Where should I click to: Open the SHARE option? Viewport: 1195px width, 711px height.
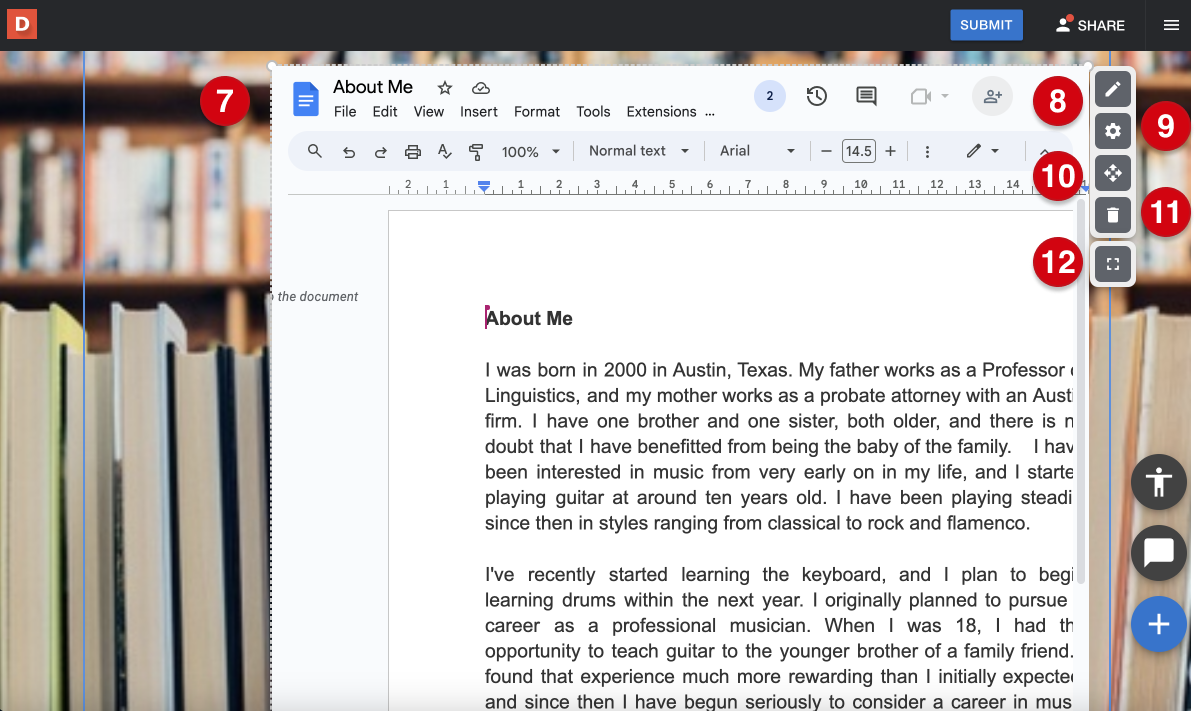[x=1090, y=25]
